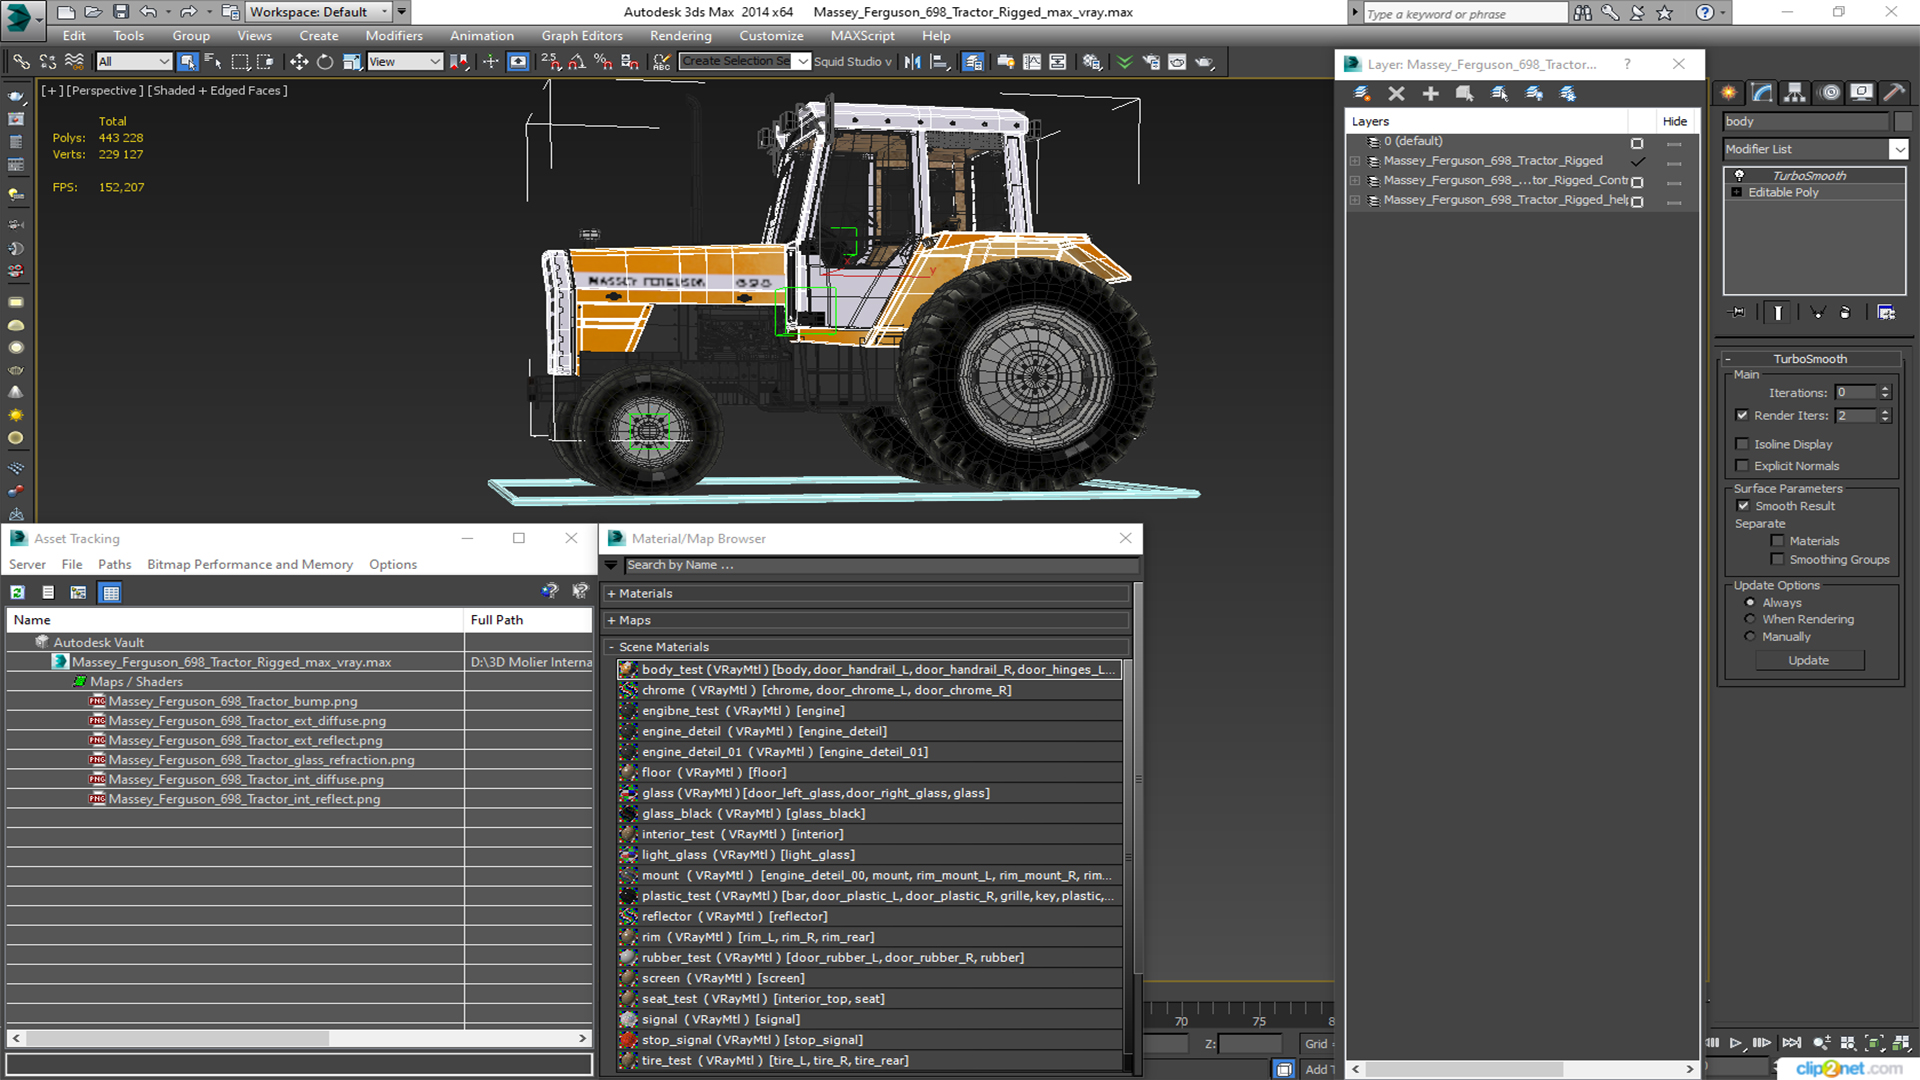Open the Select by Name dialog
The height and width of the screenshot is (1080, 1920).
pos(213,62)
